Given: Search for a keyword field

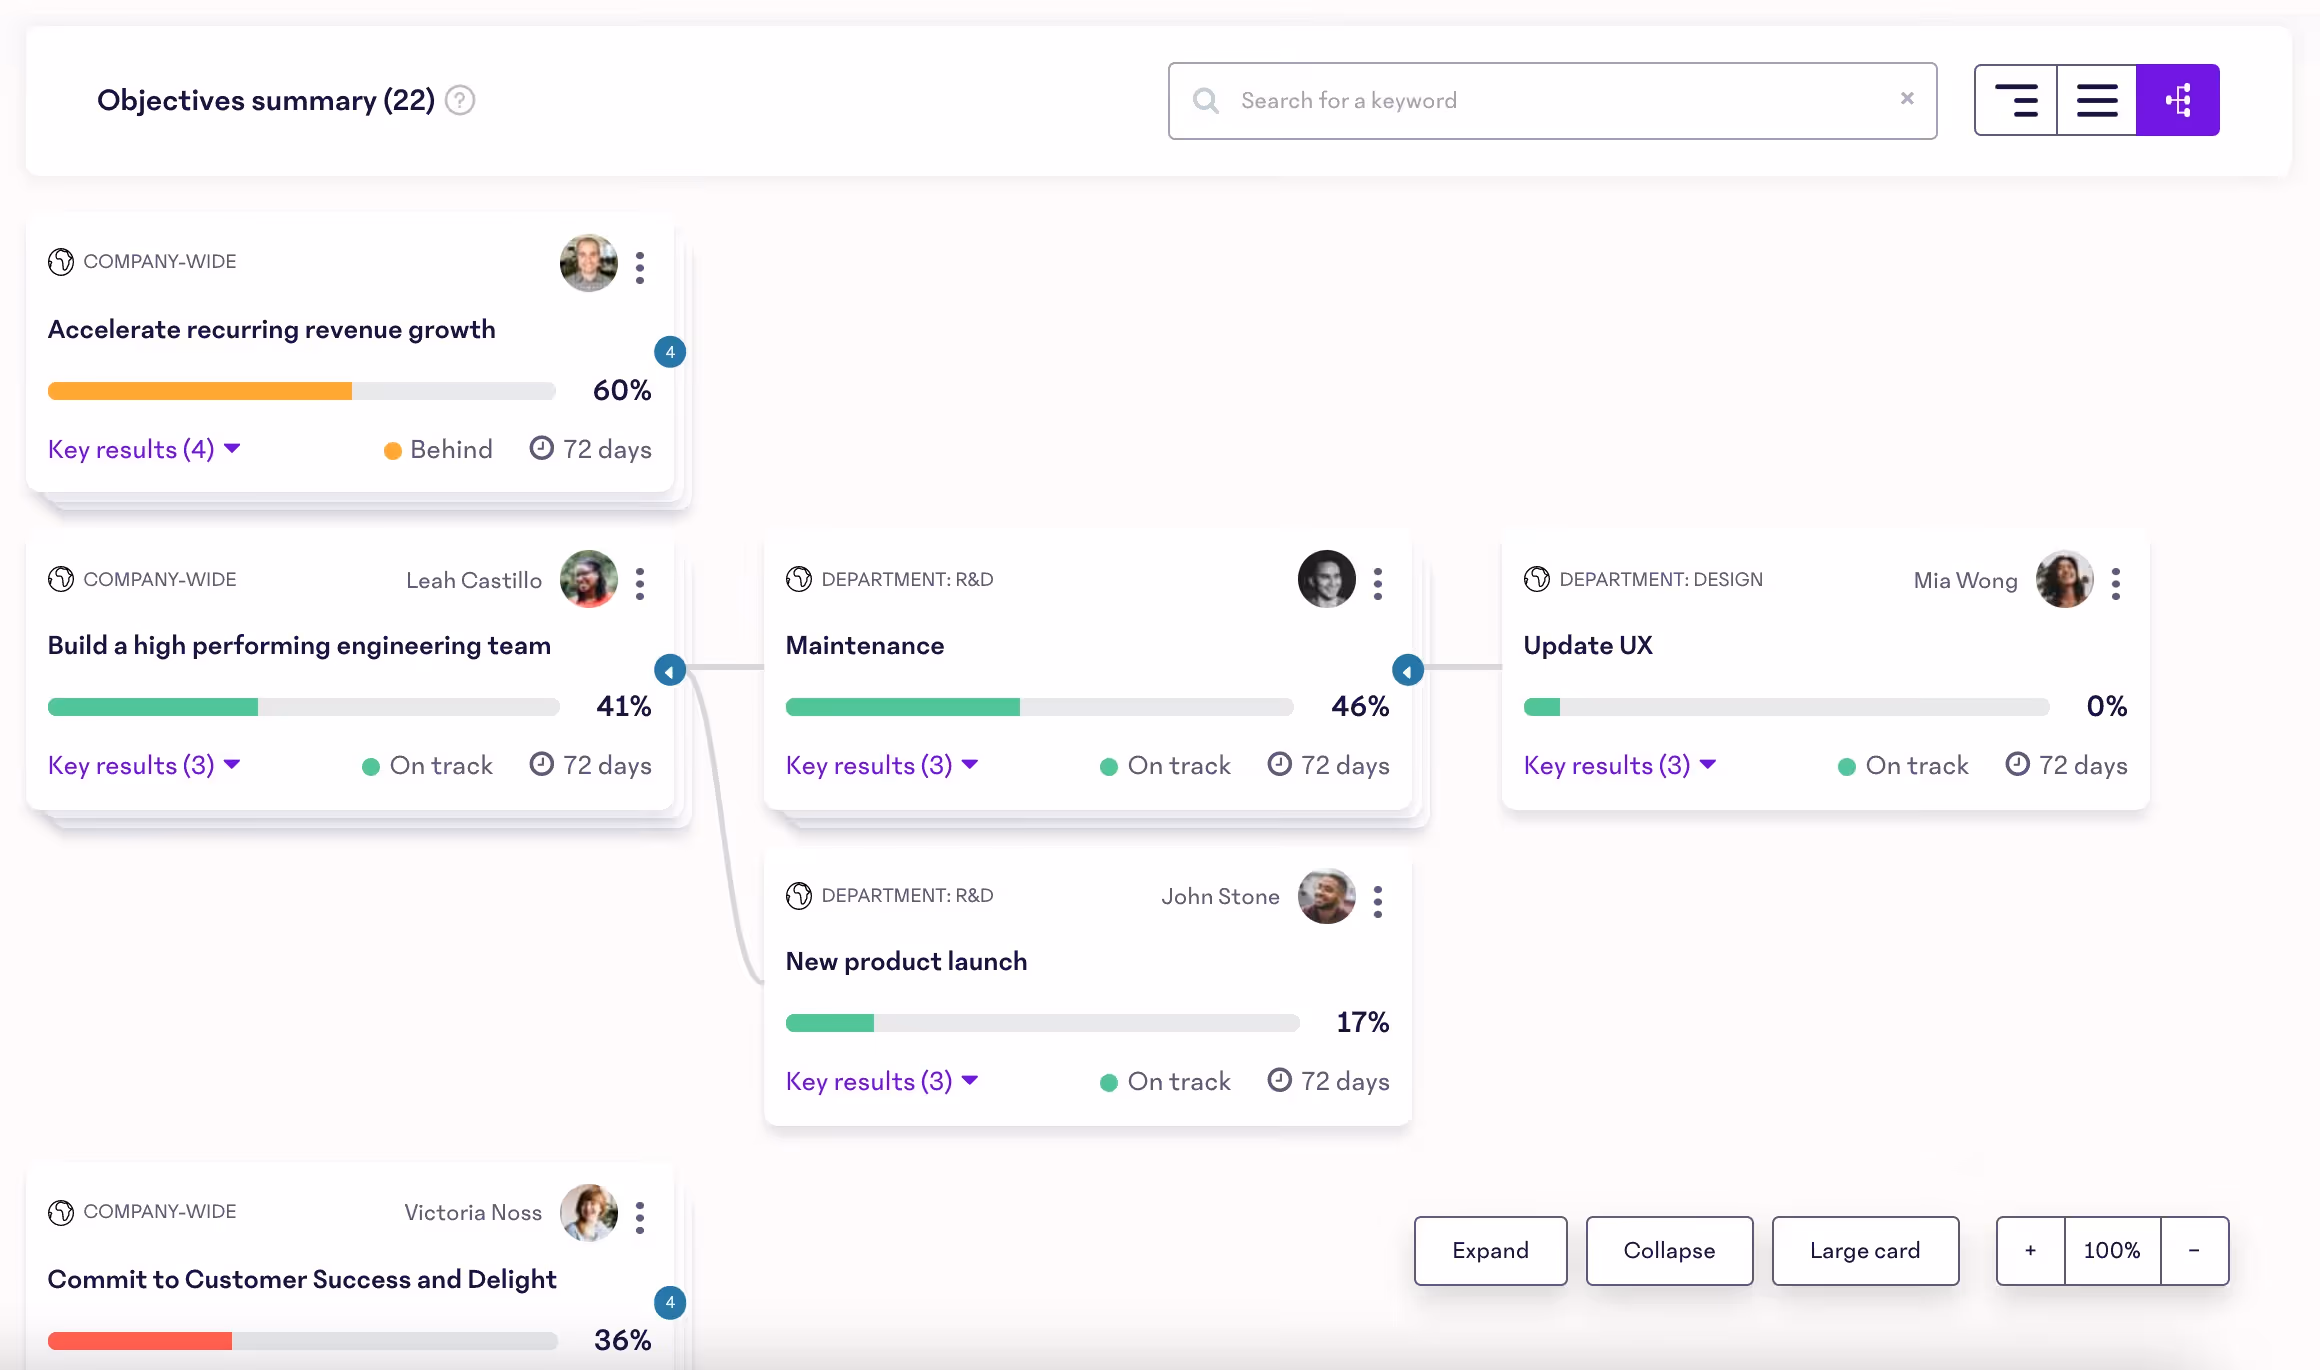Looking at the screenshot, I should point(1552,100).
